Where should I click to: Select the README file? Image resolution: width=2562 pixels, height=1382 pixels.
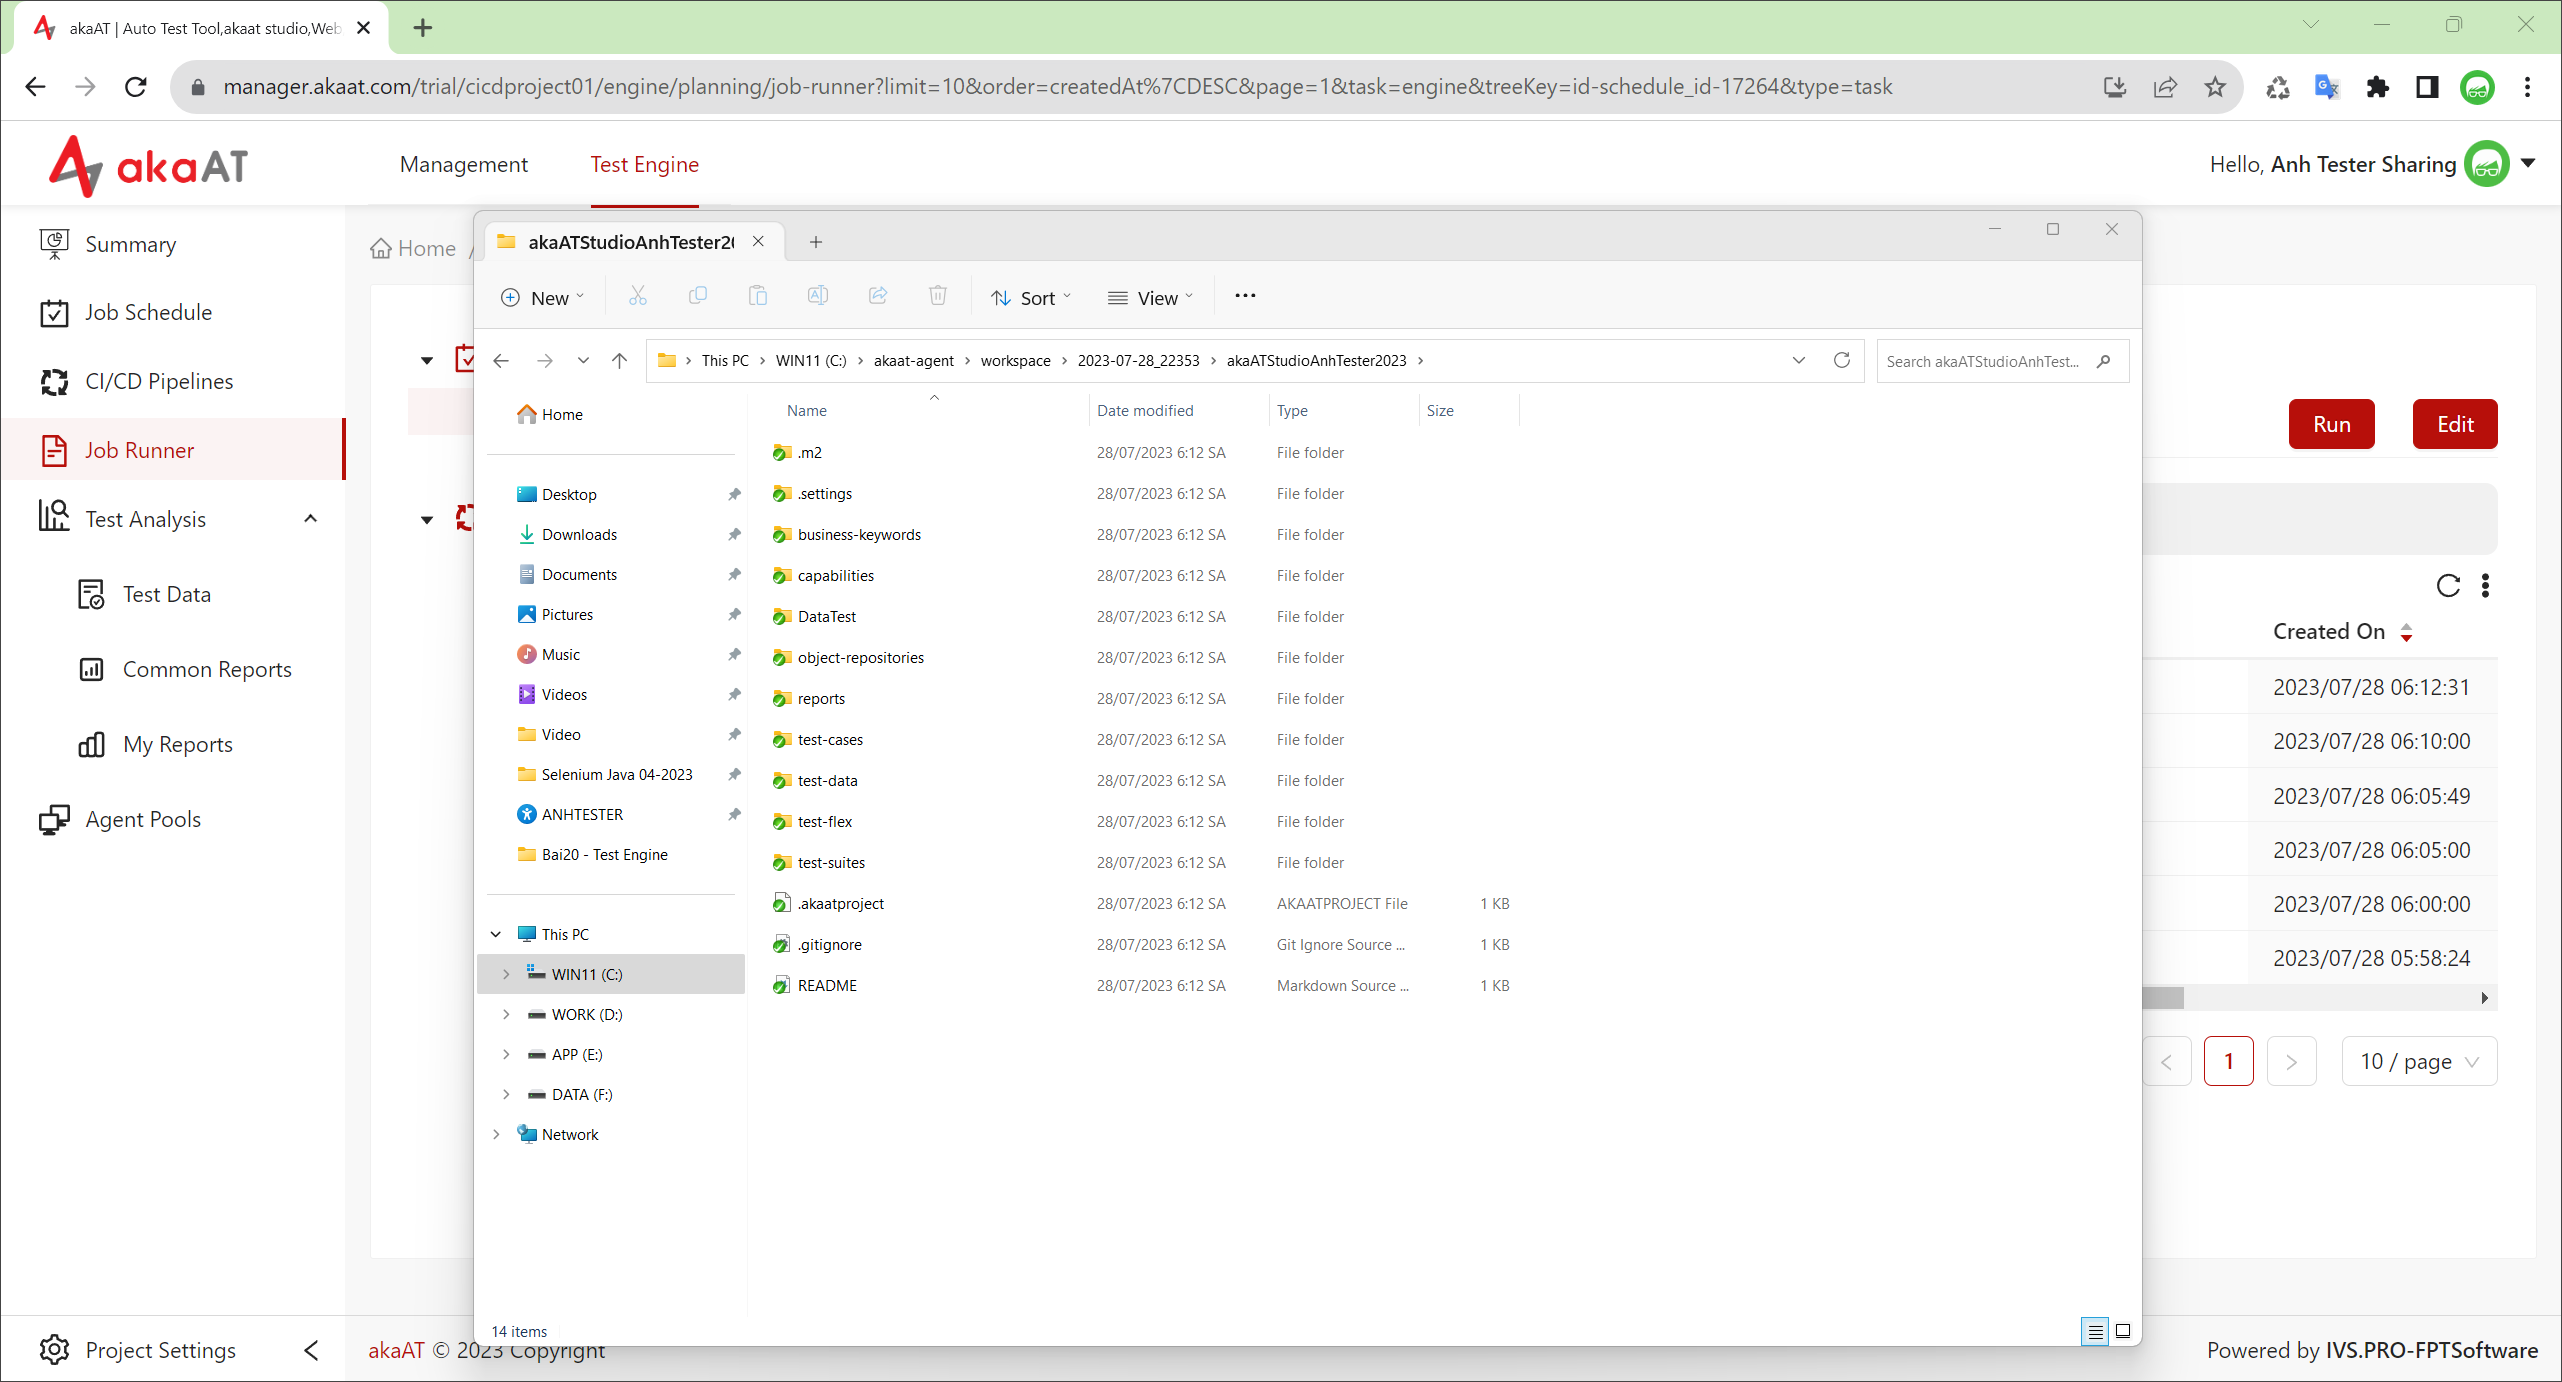827,985
